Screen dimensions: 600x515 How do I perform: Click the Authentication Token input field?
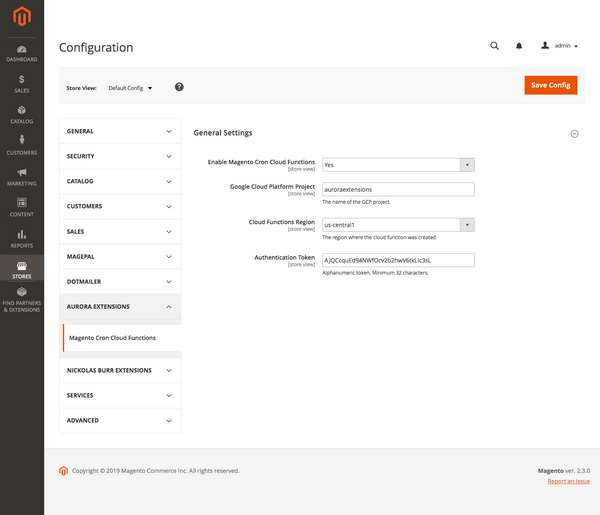(x=397, y=260)
